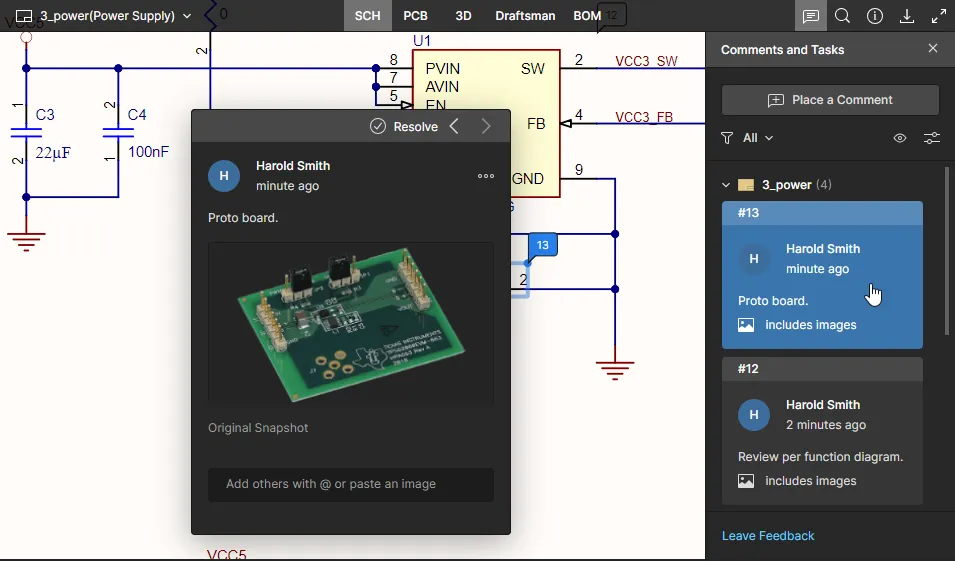Image resolution: width=955 pixels, height=561 pixels.
Task: Enter fullscreen with the expand arrows icon
Action: pos(939,16)
